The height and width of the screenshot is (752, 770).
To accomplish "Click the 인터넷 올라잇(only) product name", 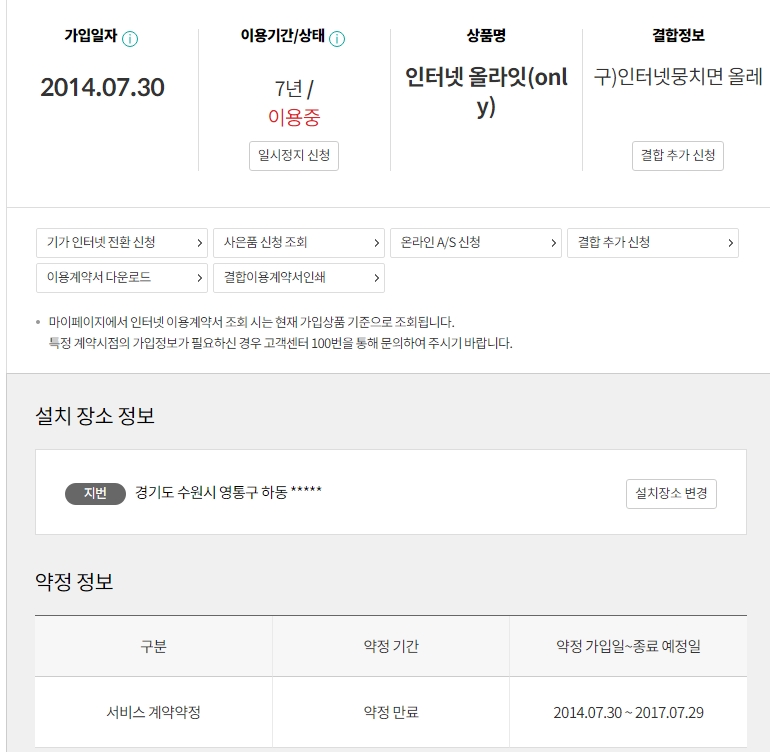I will coord(486,91).
